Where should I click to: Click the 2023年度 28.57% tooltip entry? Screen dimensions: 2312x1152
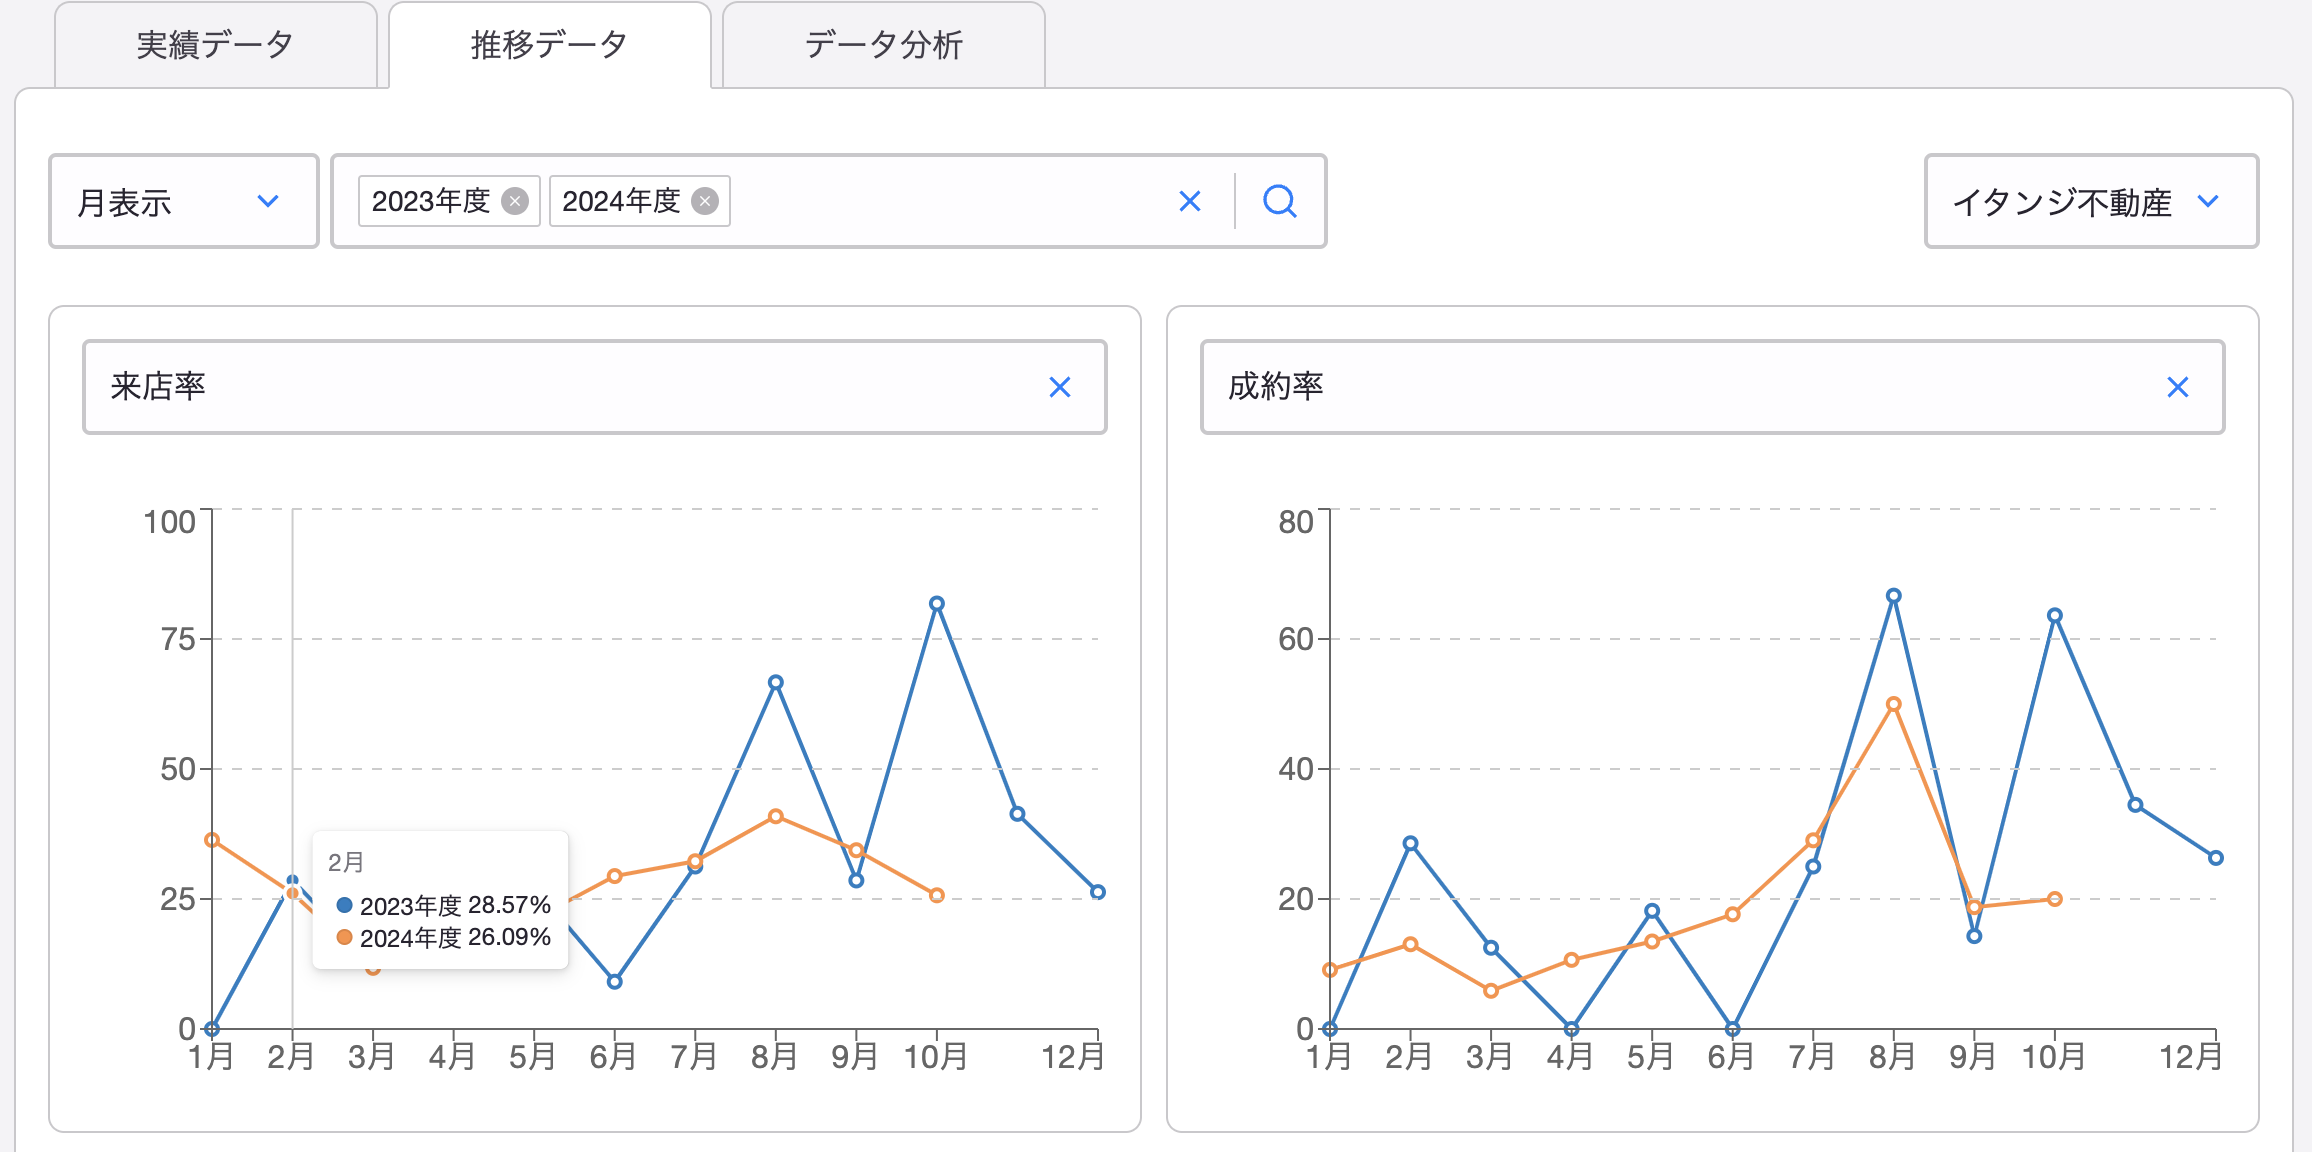(444, 905)
